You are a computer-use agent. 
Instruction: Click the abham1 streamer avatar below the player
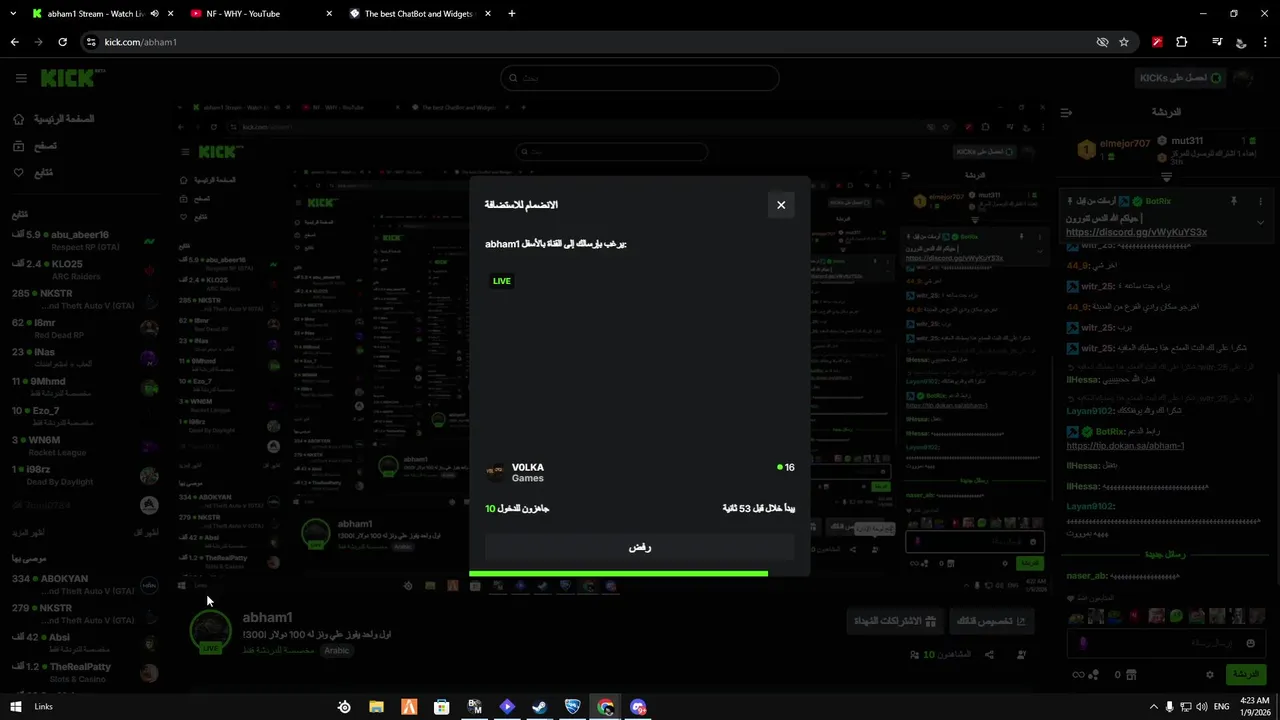pos(210,631)
